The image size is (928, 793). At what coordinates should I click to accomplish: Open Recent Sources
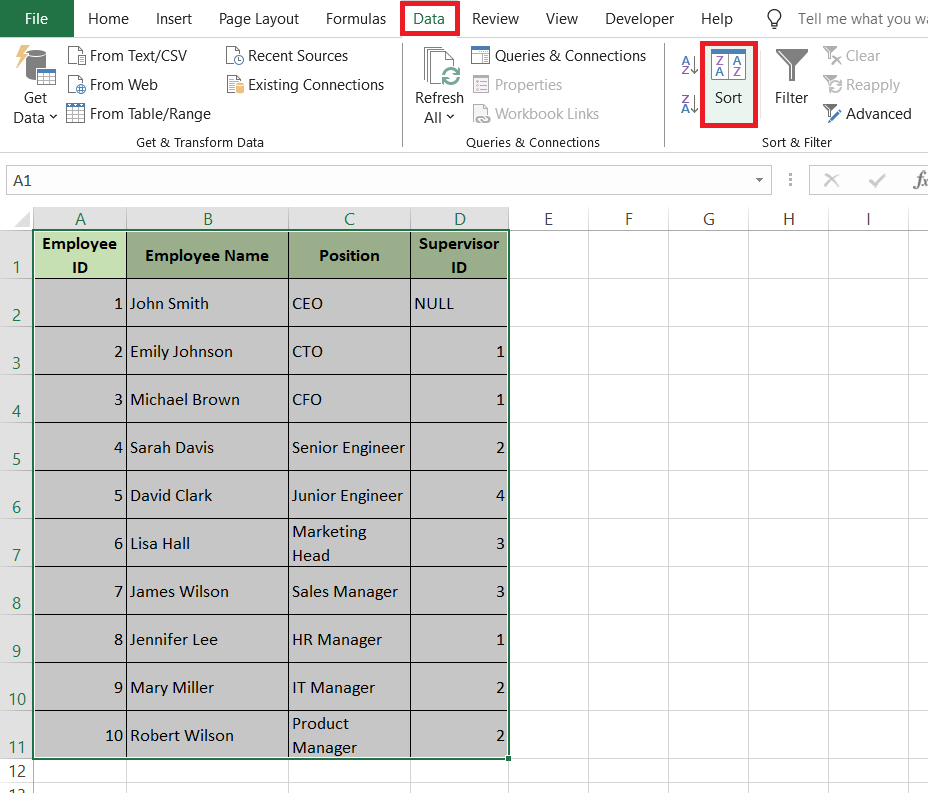coord(287,56)
